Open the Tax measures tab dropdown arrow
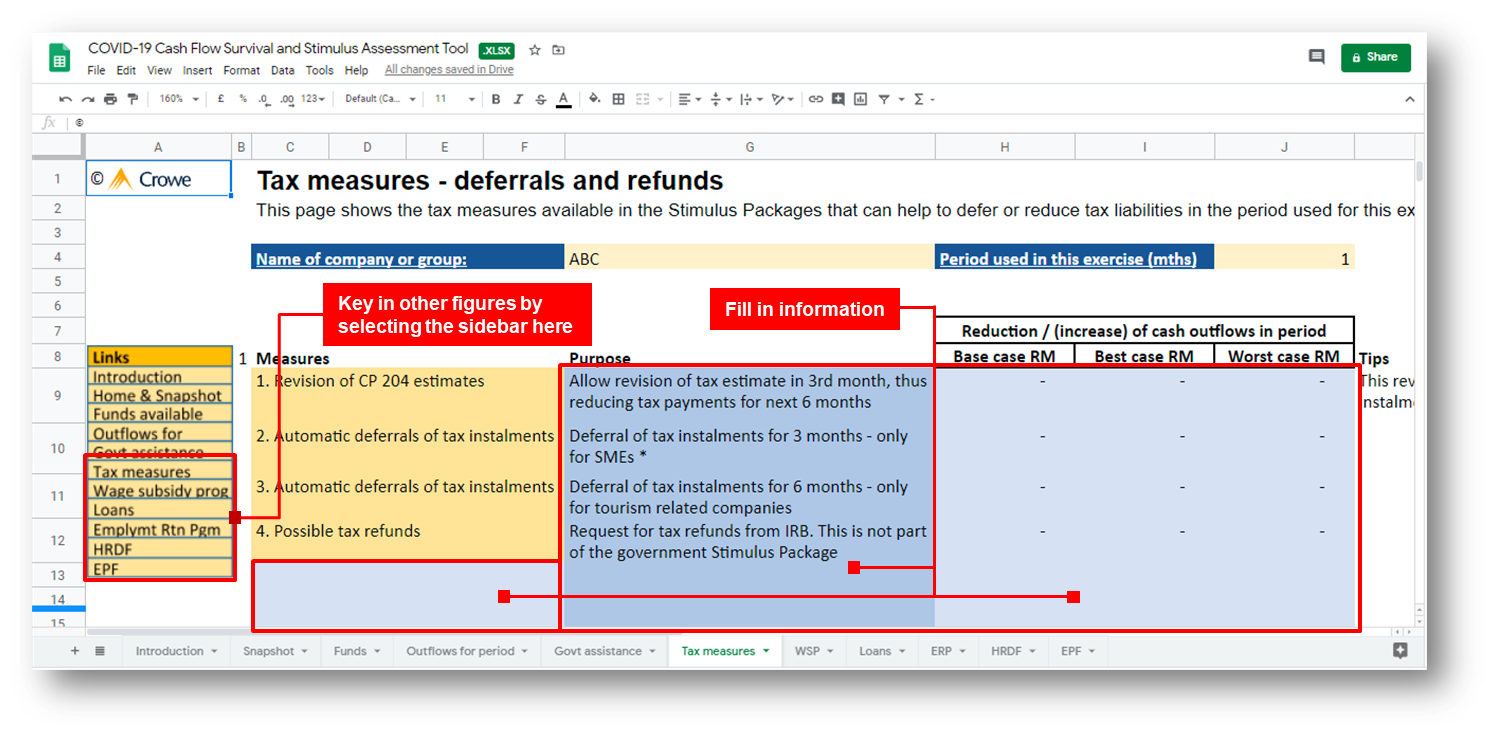Image resolution: width=1492 pixels, height=735 pixels. (766, 651)
